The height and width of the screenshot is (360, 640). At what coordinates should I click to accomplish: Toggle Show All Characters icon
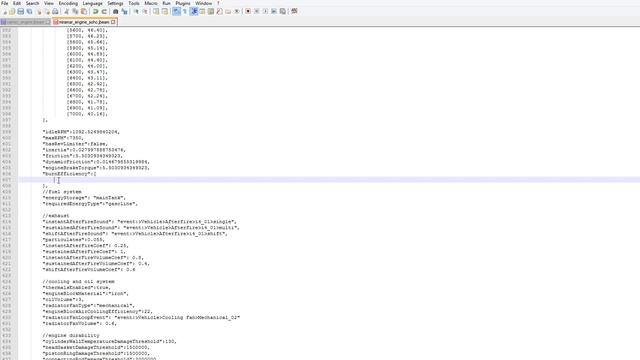pos(185,11)
